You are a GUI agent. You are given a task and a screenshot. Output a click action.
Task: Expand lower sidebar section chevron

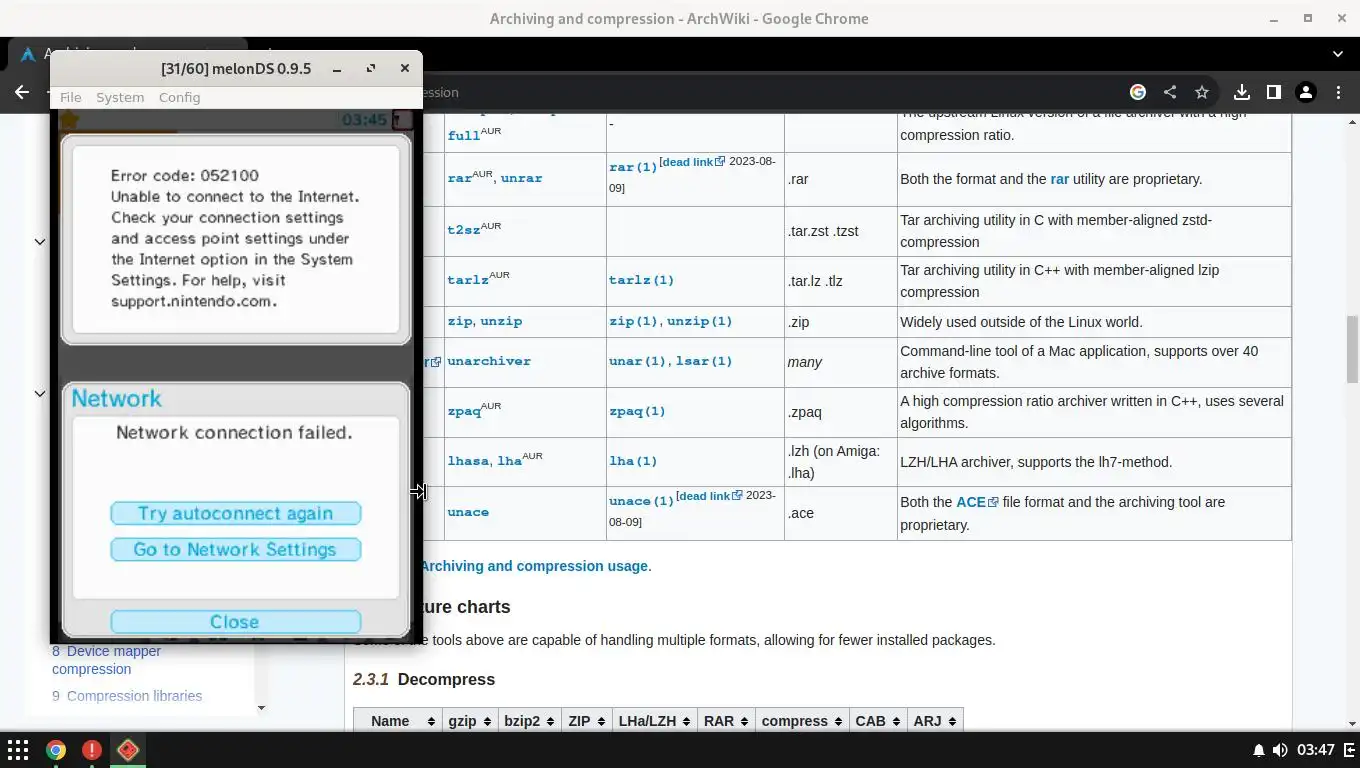pyautogui.click(x=40, y=393)
